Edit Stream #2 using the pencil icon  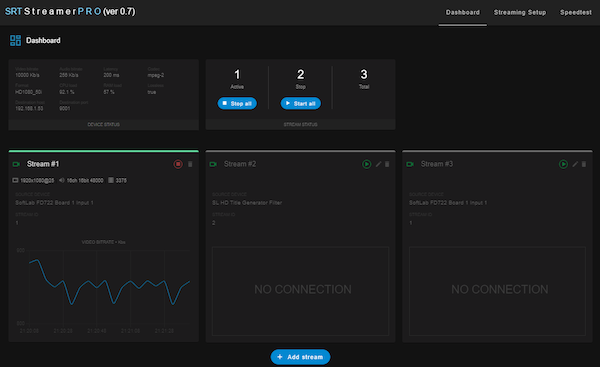pyautogui.click(x=378, y=164)
